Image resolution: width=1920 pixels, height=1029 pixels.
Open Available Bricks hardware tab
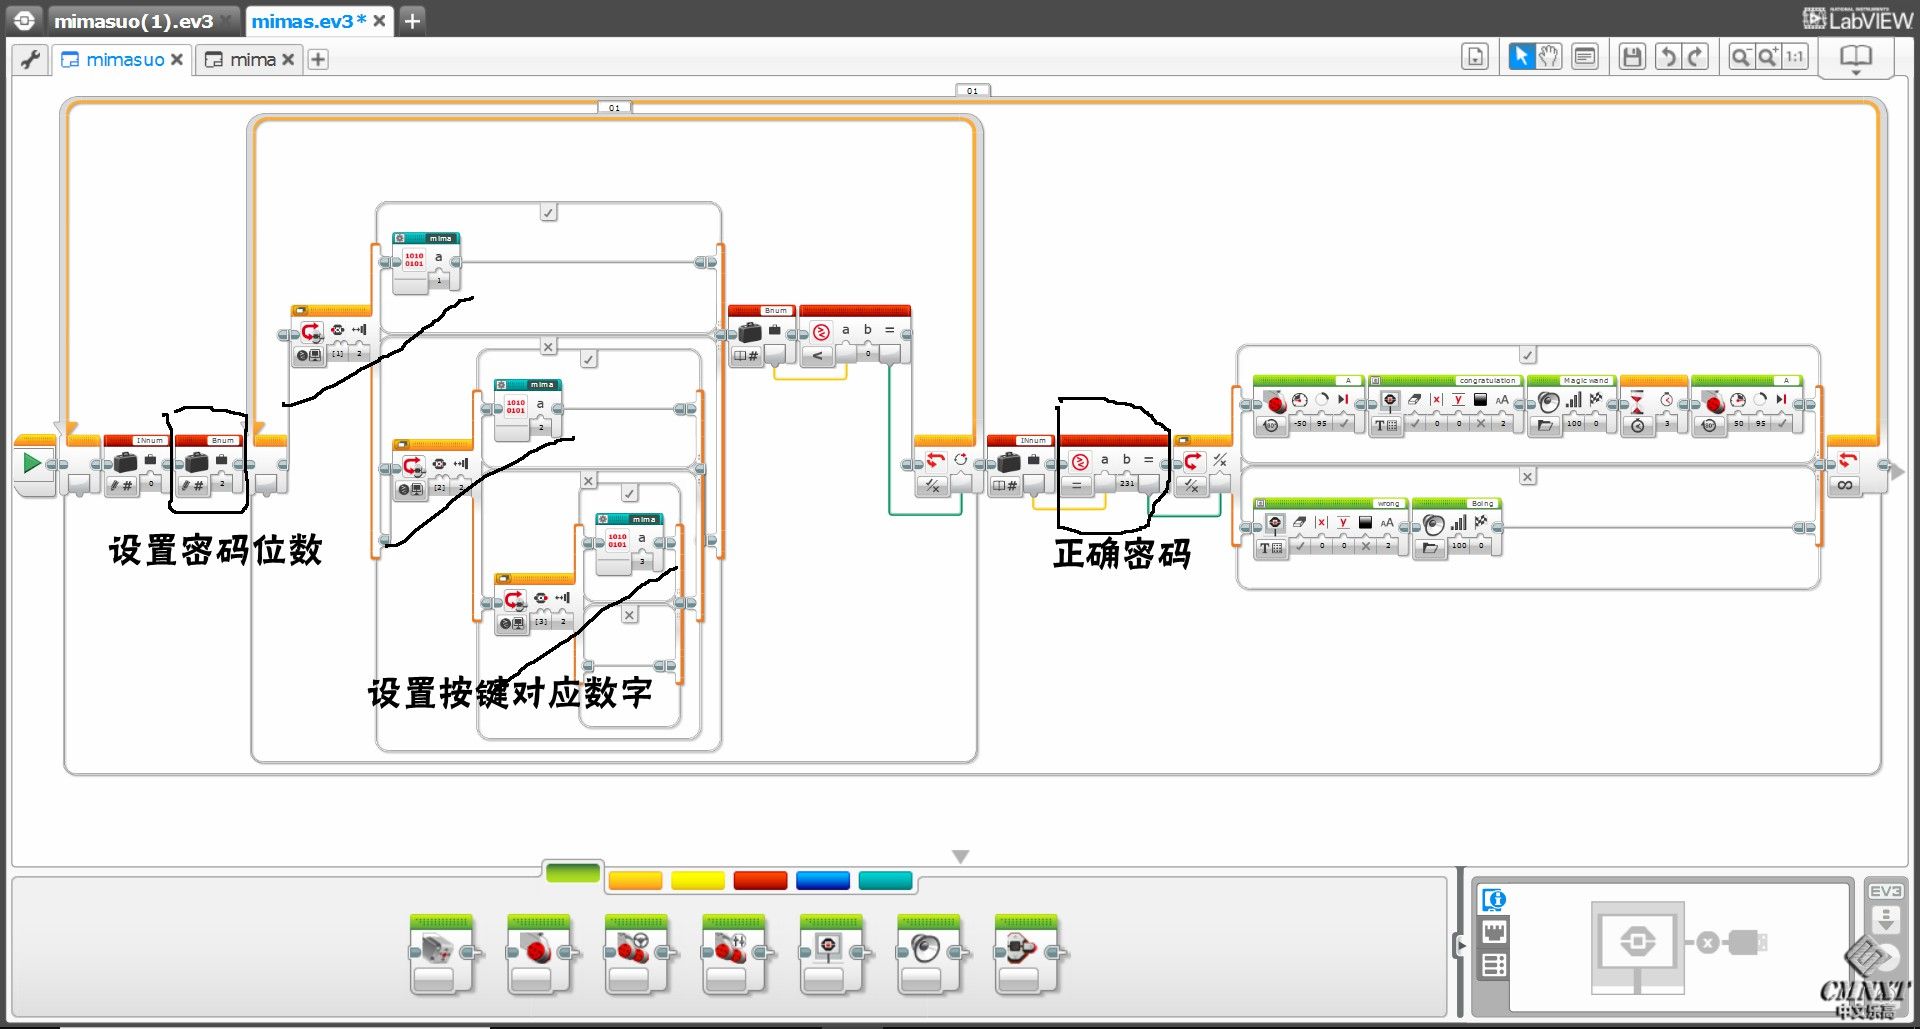(x=1494, y=966)
